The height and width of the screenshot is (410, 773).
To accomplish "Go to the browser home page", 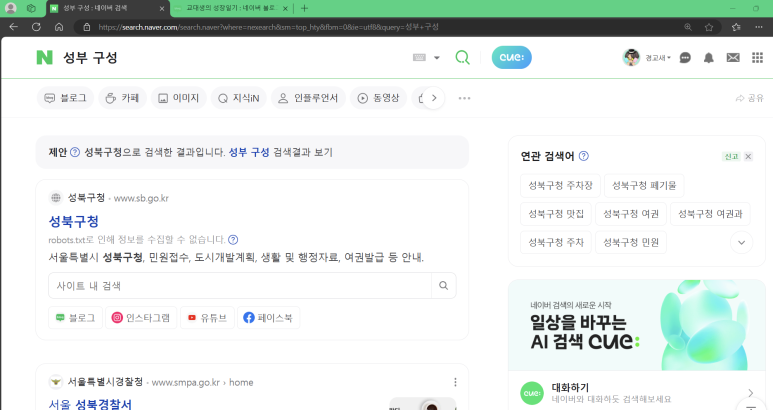I will point(59,27).
